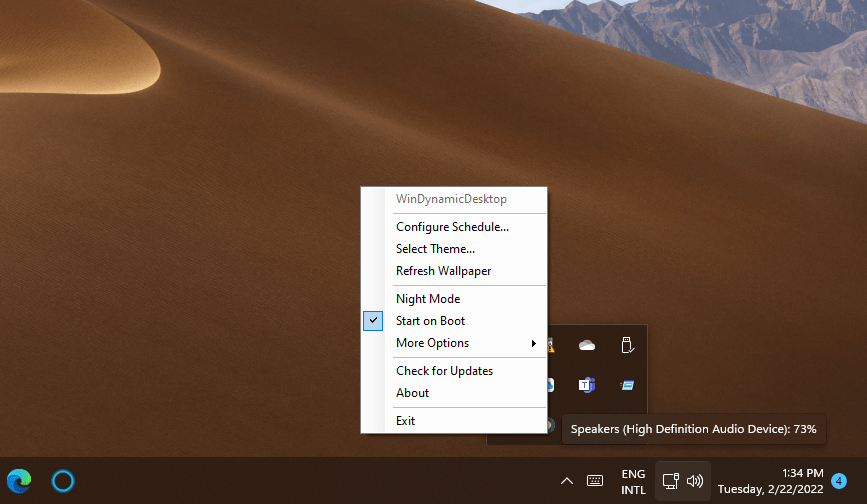Viewport: 867px width, 504px height.
Task: Open Cortana from the taskbar
Action: pyautogui.click(x=62, y=481)
